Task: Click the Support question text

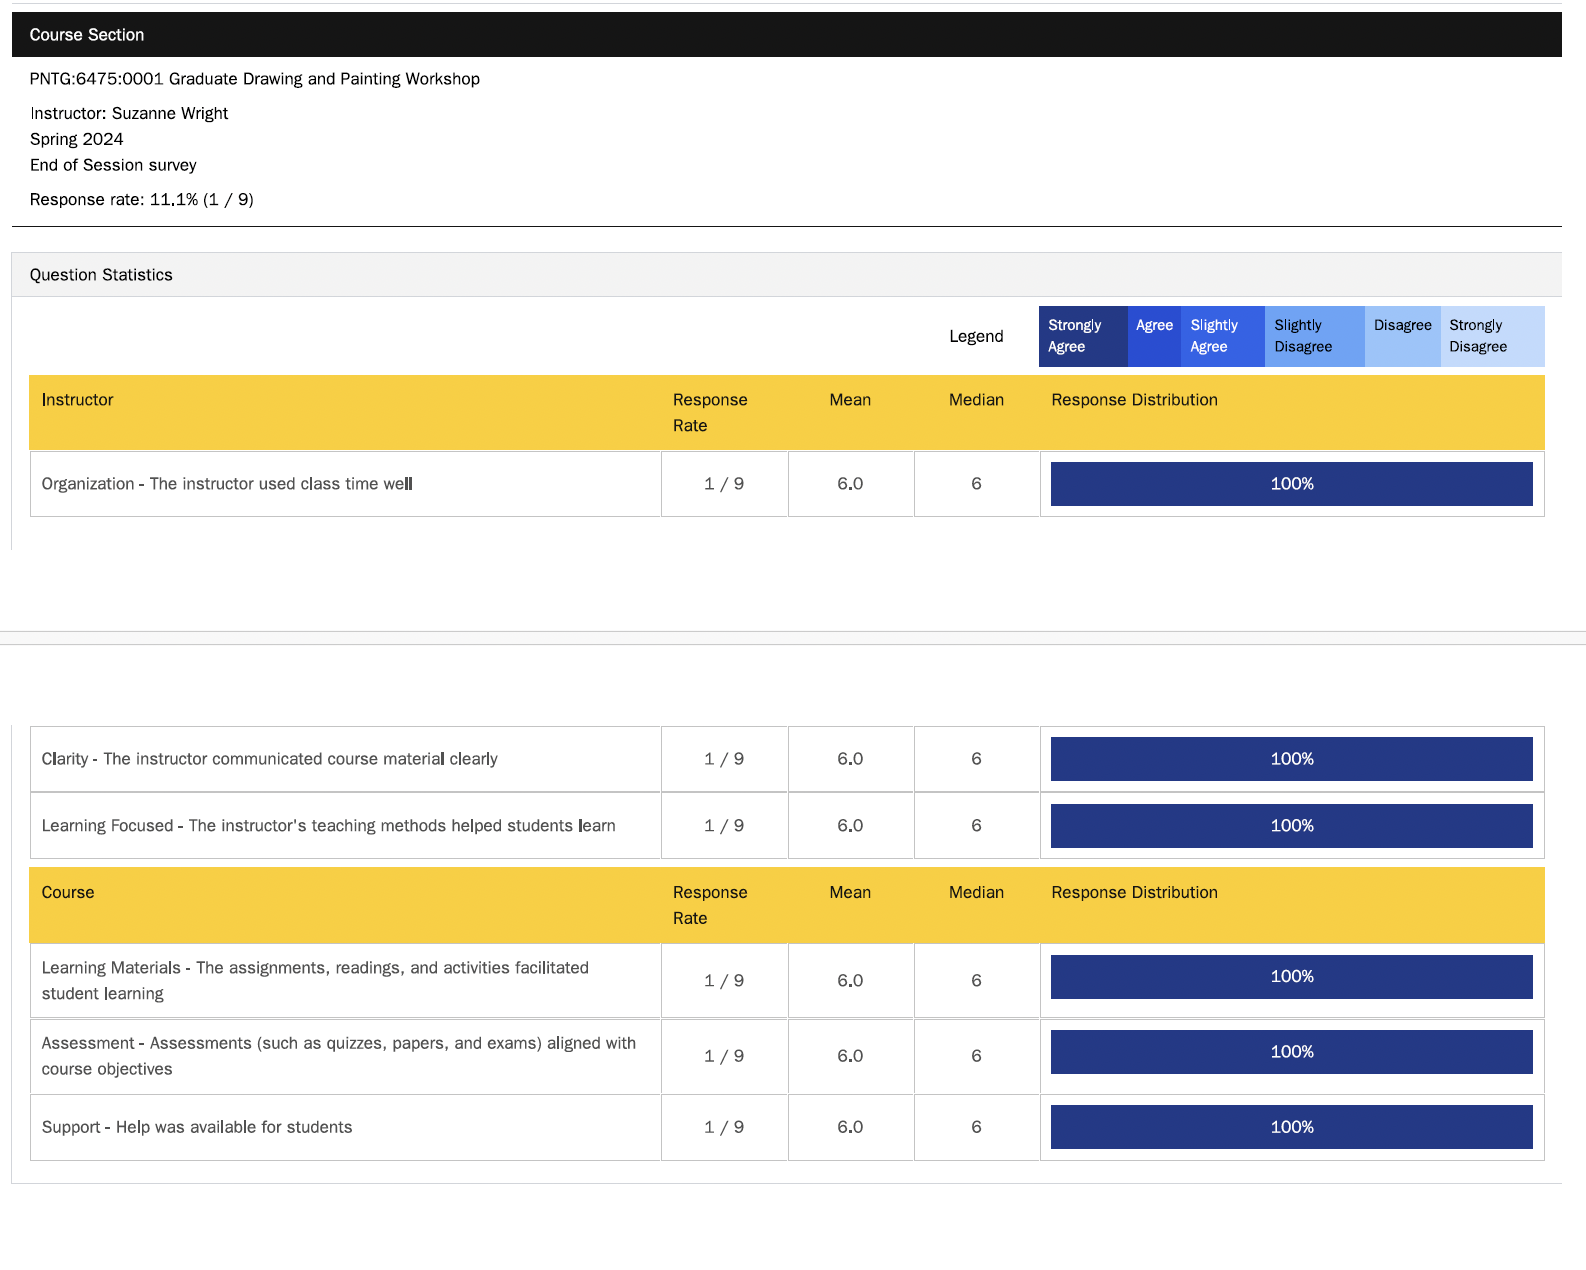Action: [x=197, y=1127]
